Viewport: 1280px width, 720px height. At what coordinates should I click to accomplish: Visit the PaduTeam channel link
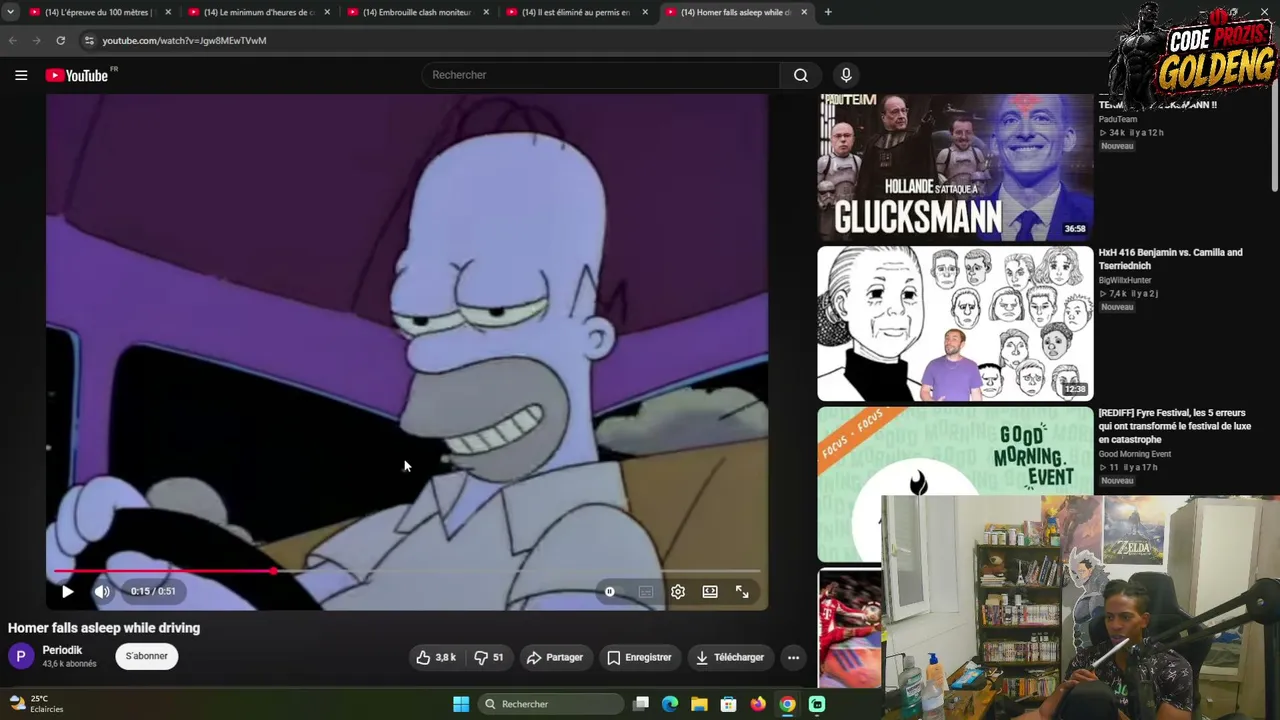tap(1118, 119)
